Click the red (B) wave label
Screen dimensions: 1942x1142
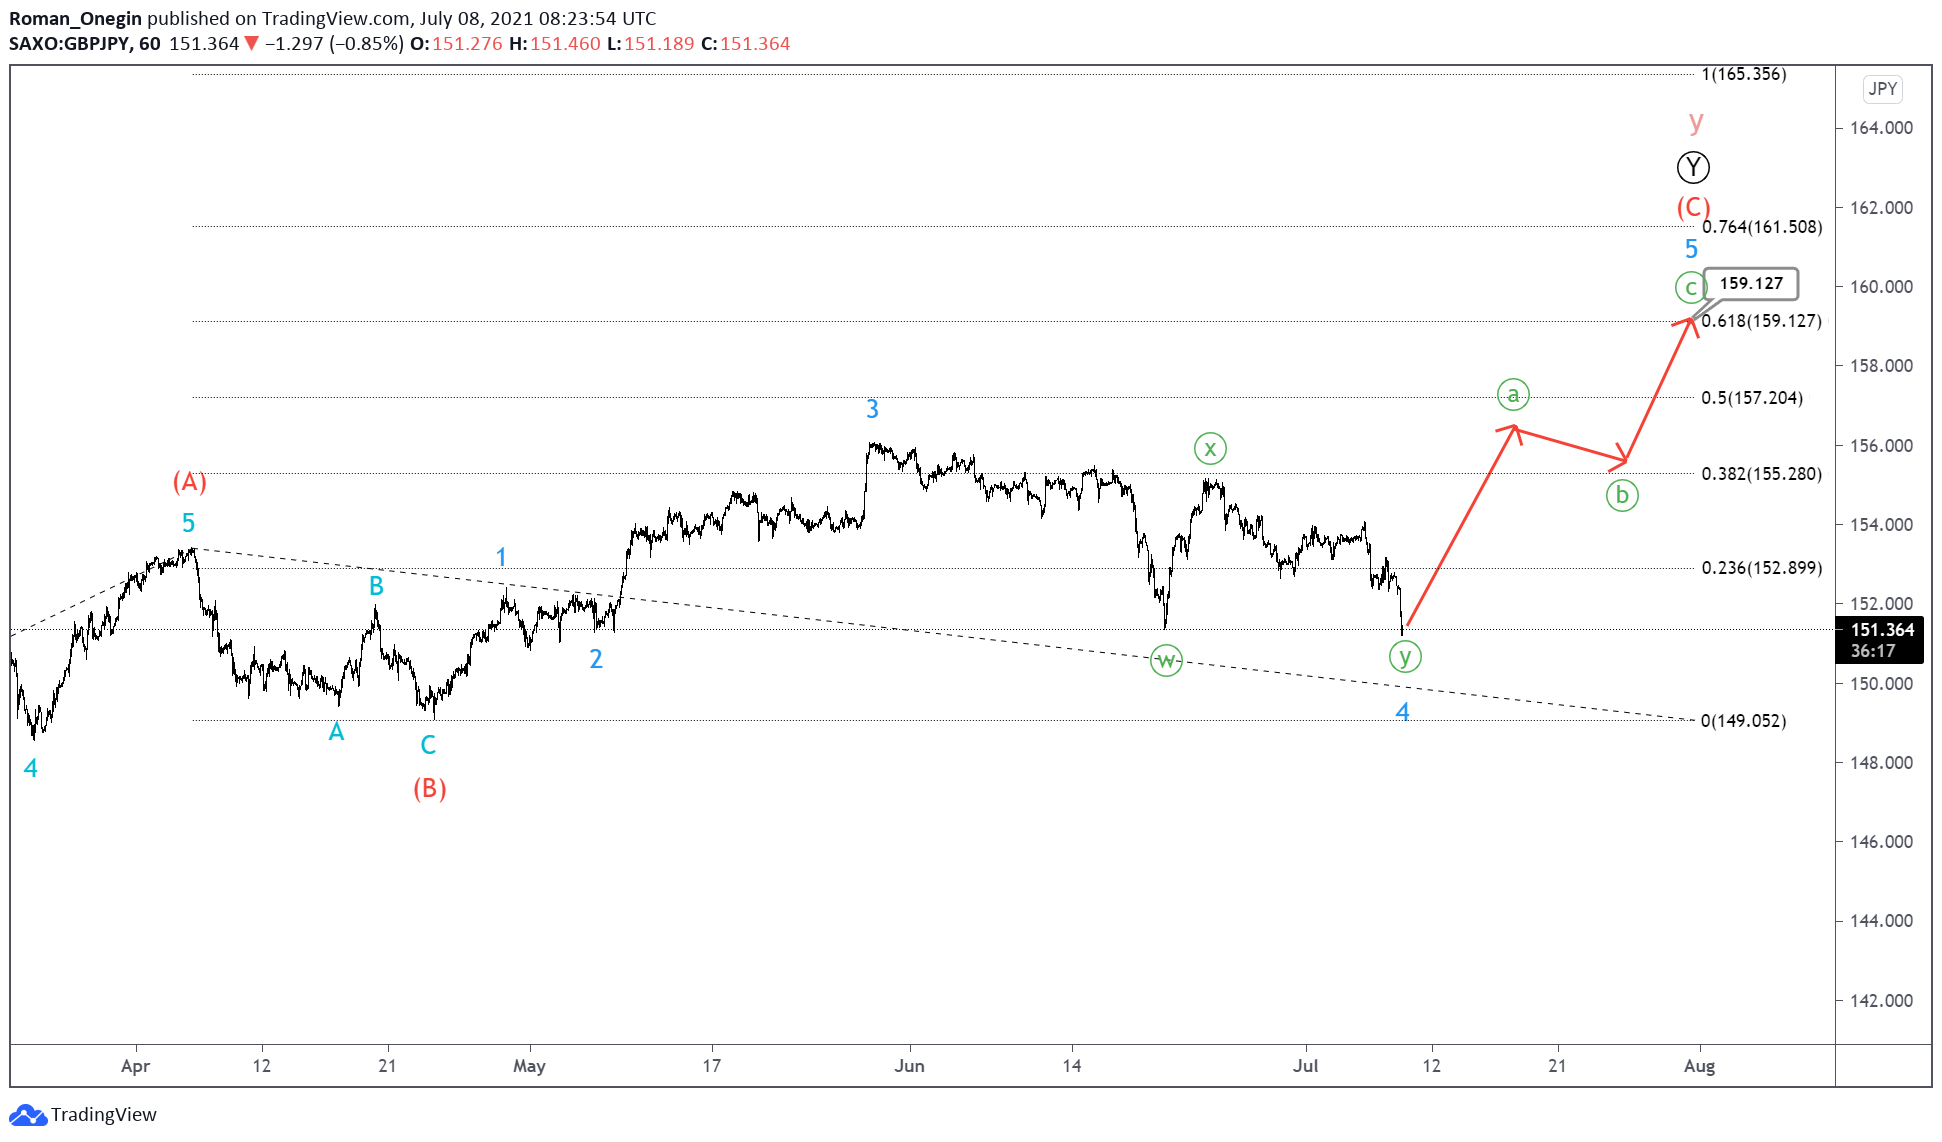430,789
